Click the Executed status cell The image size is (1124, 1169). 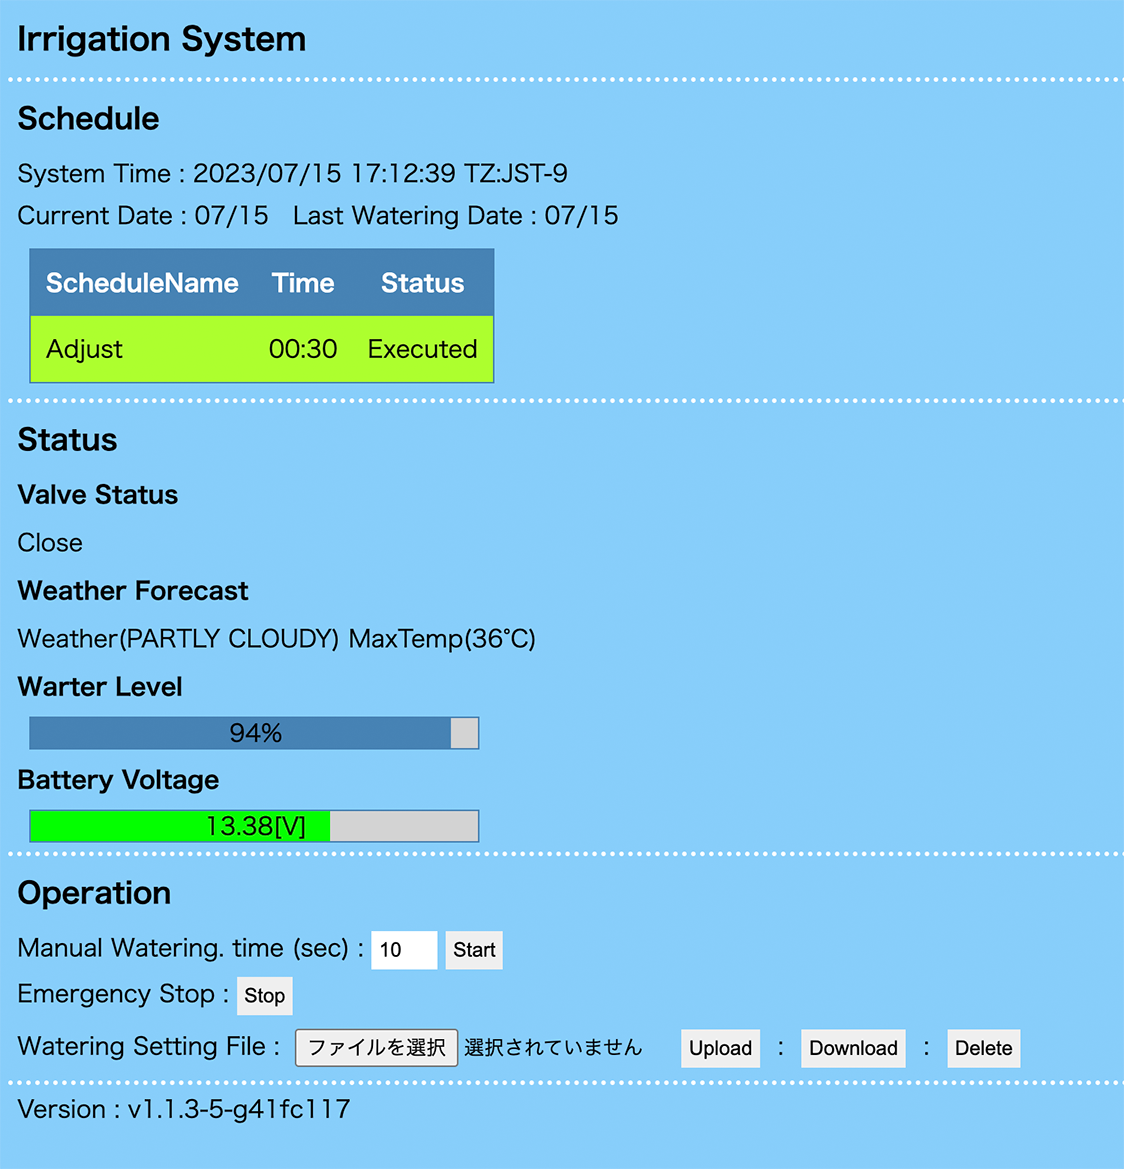click(x=422, y=349)
